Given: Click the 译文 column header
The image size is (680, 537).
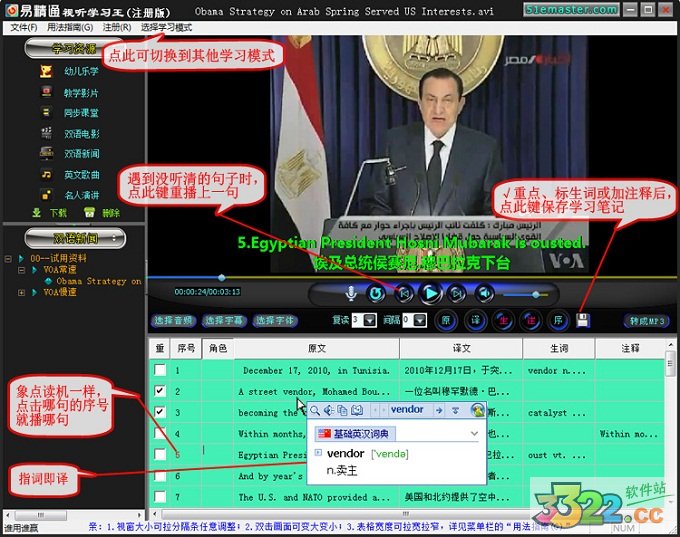Looking at the screenshot, I should pyautogui.click(x=461, y=348).
